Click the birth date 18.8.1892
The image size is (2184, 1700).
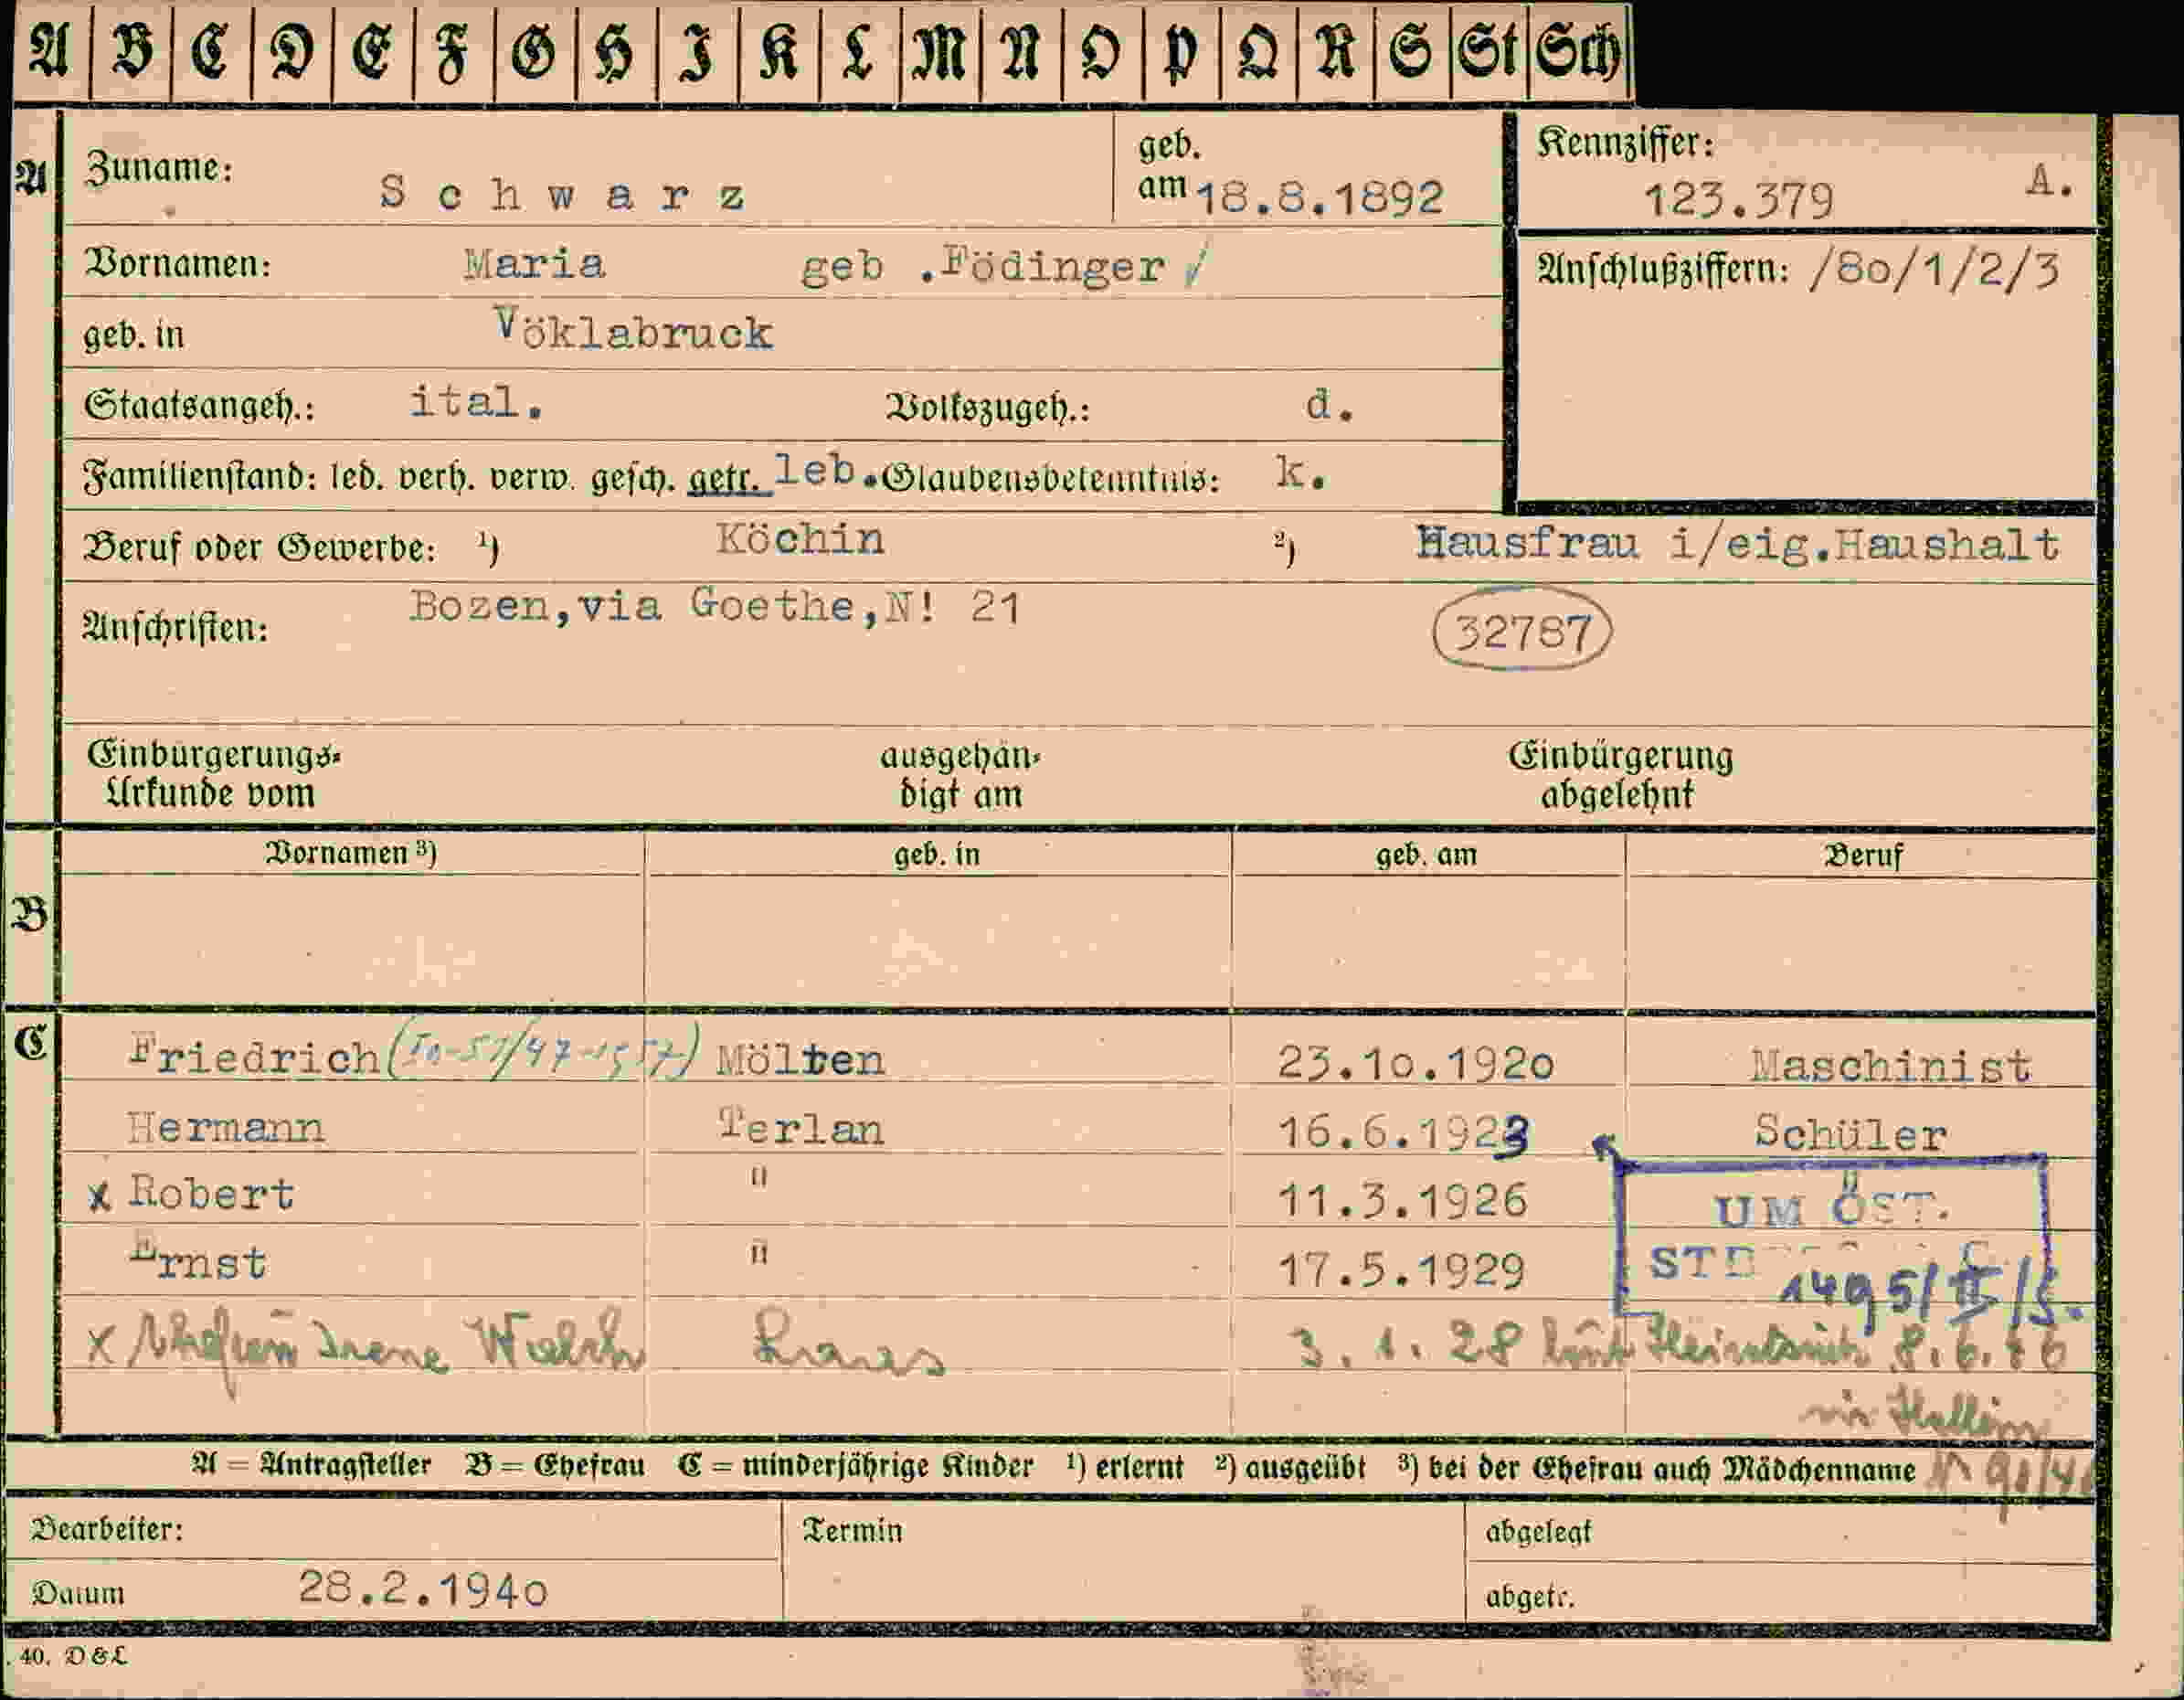pos(1320,198)
